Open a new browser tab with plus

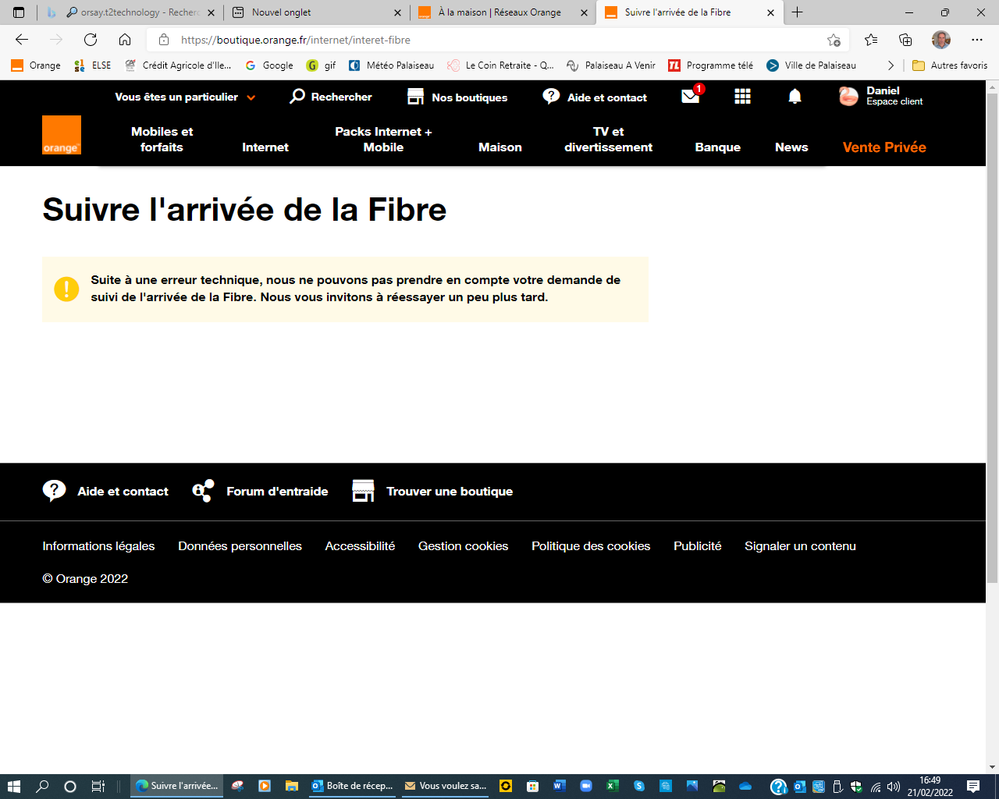coord(797,12)
